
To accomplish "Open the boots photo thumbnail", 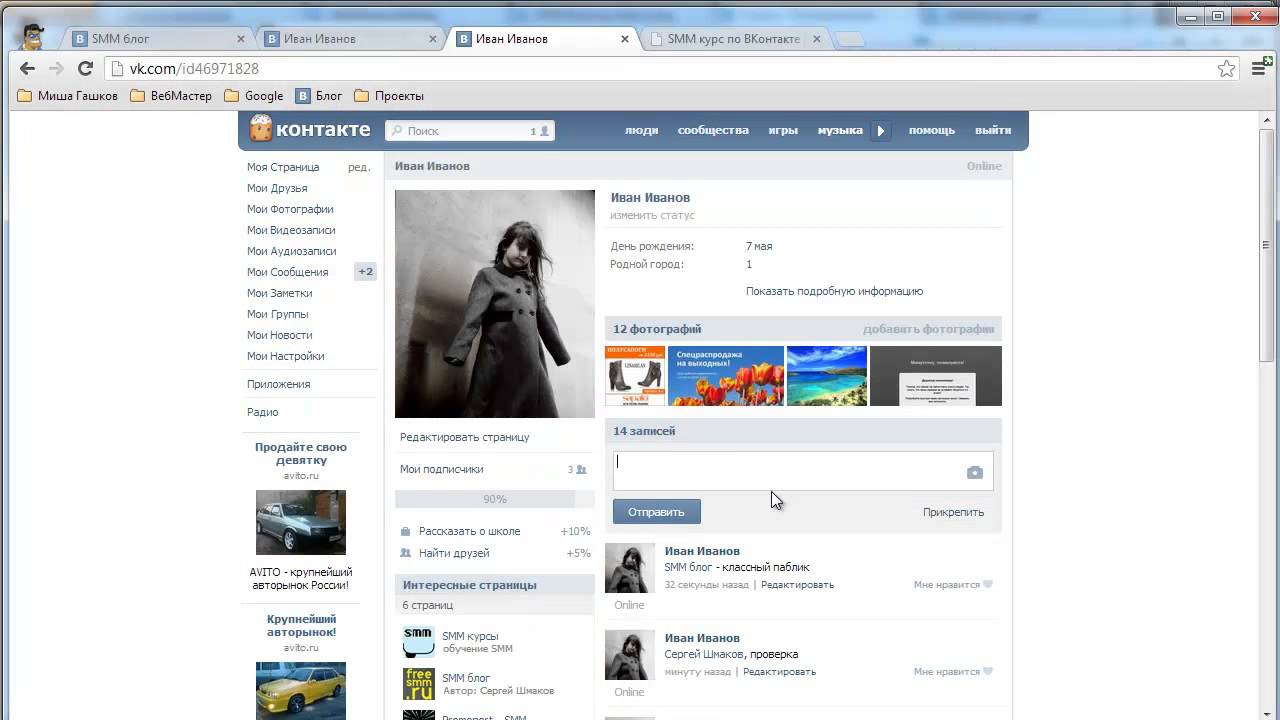I will [635, 376].
